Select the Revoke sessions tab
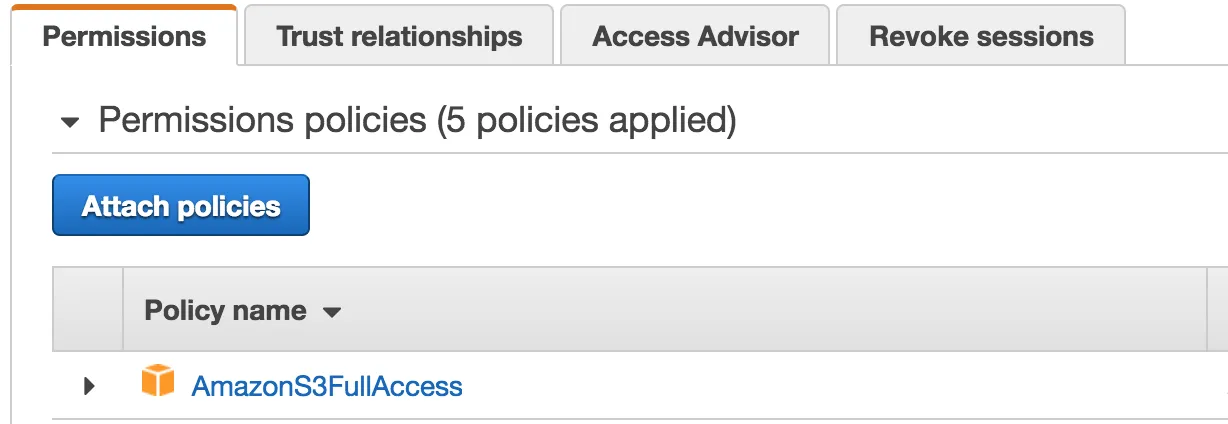Screen dimensions: 1228x424 981,37
